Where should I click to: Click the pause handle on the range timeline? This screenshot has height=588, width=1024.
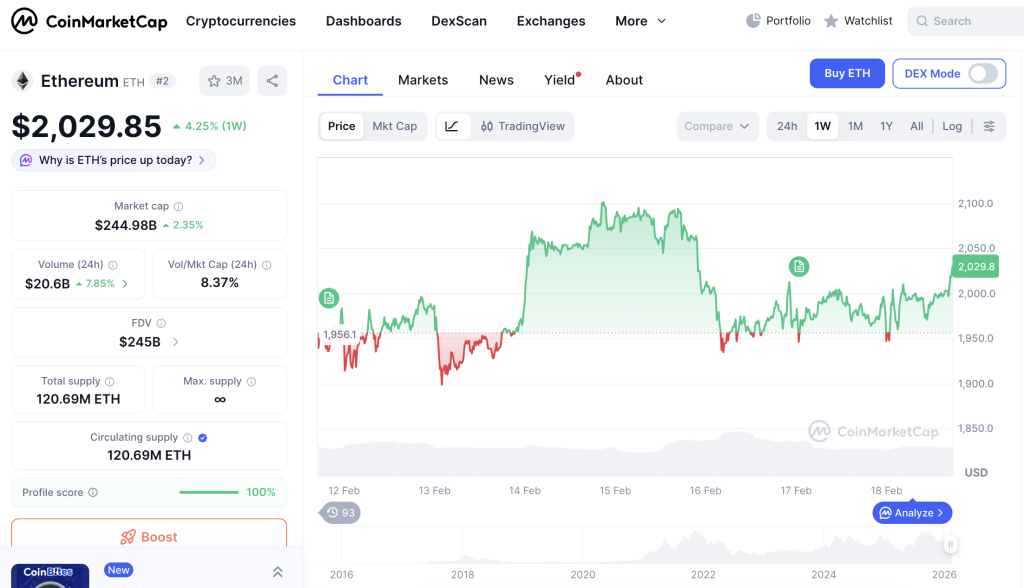(950, 544)
